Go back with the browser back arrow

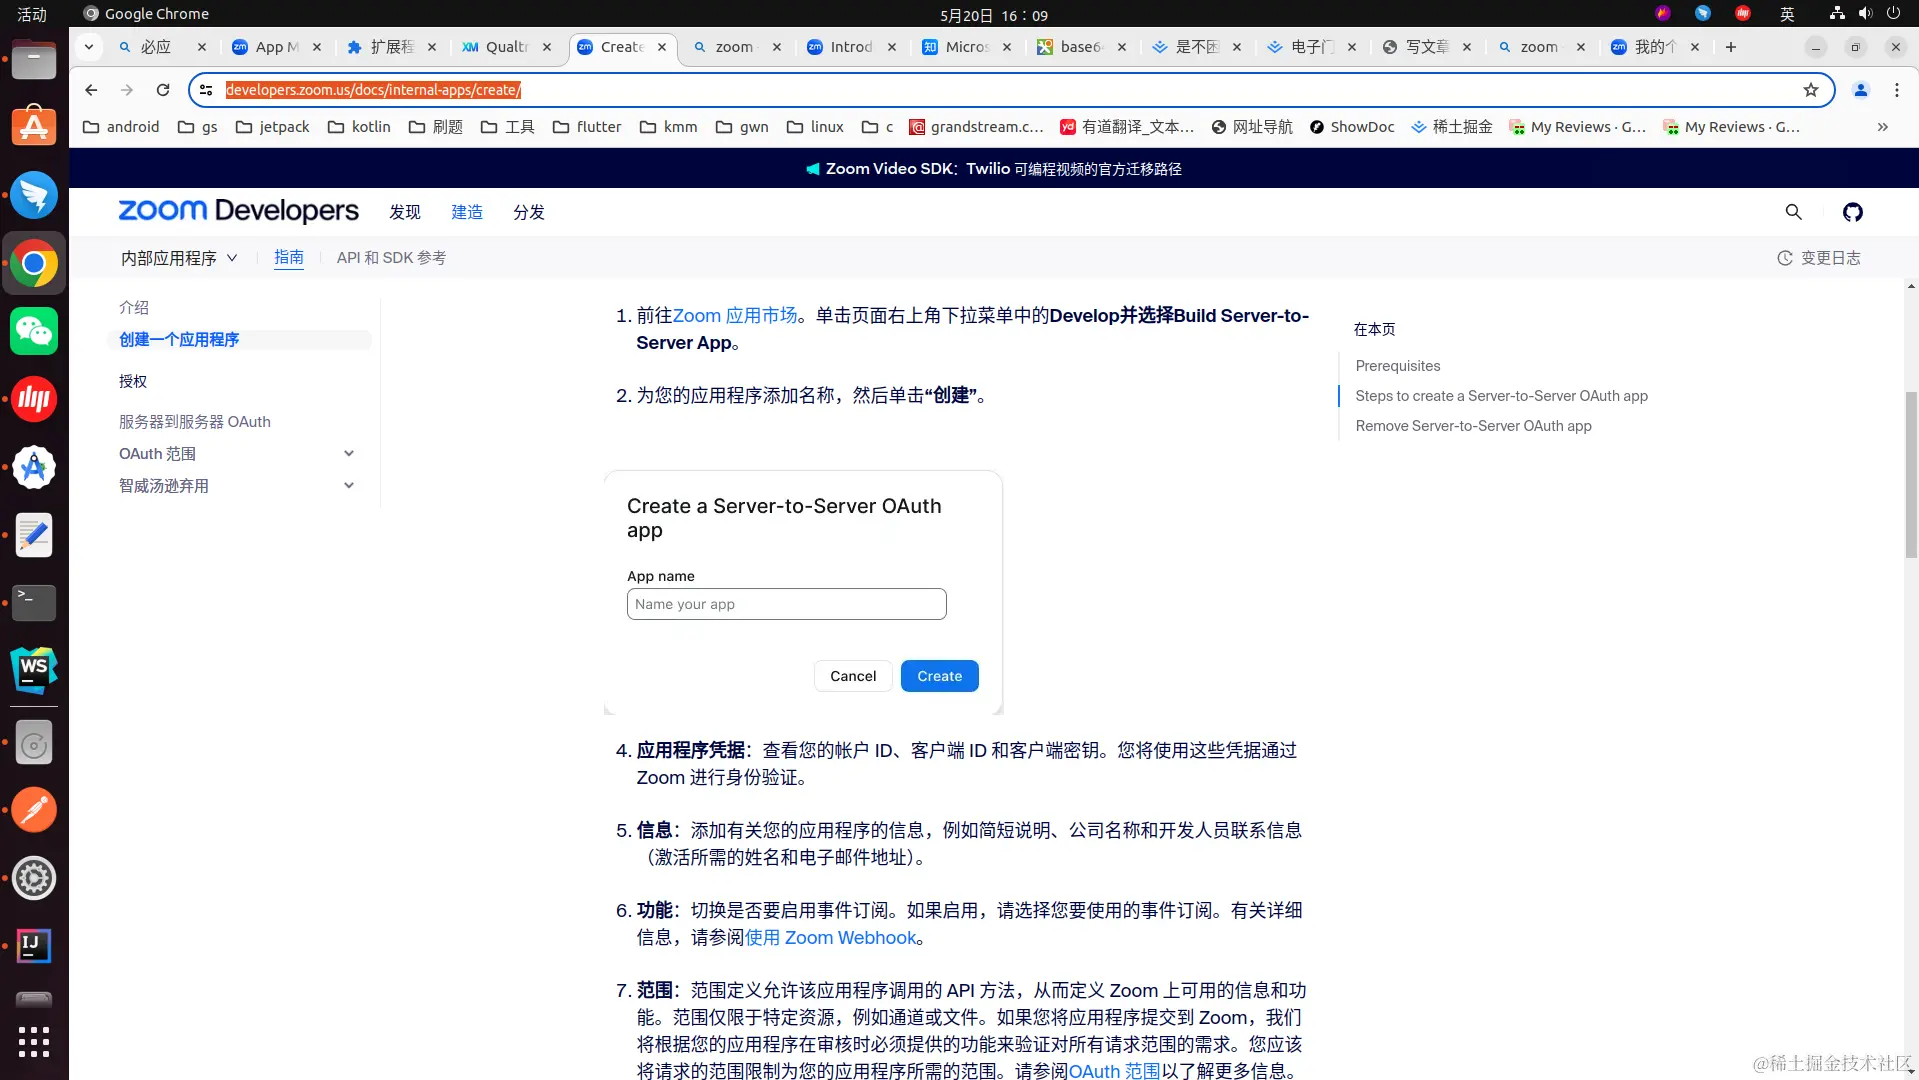91,90
